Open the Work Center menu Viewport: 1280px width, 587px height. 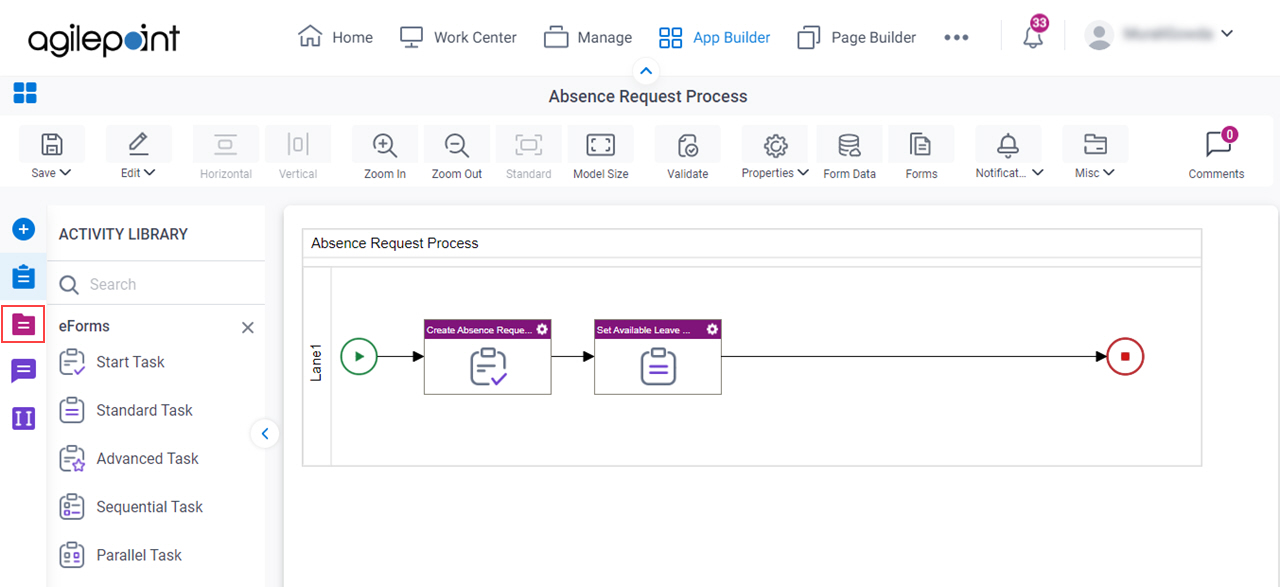(458, 37)
